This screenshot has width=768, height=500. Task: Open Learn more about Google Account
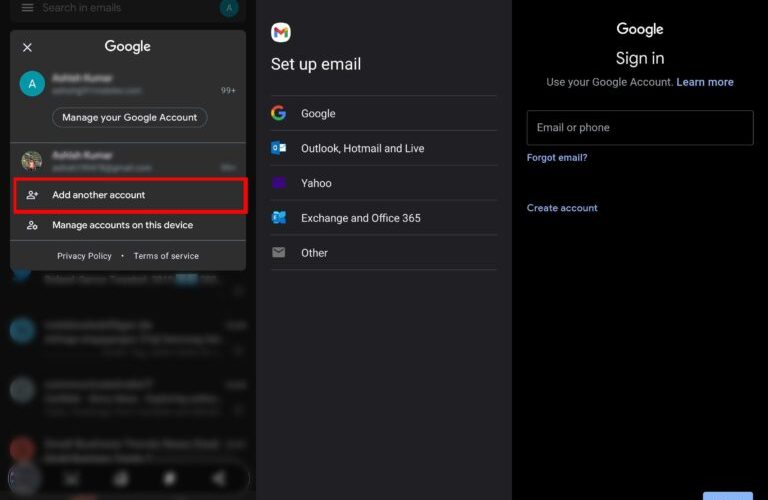704,82
